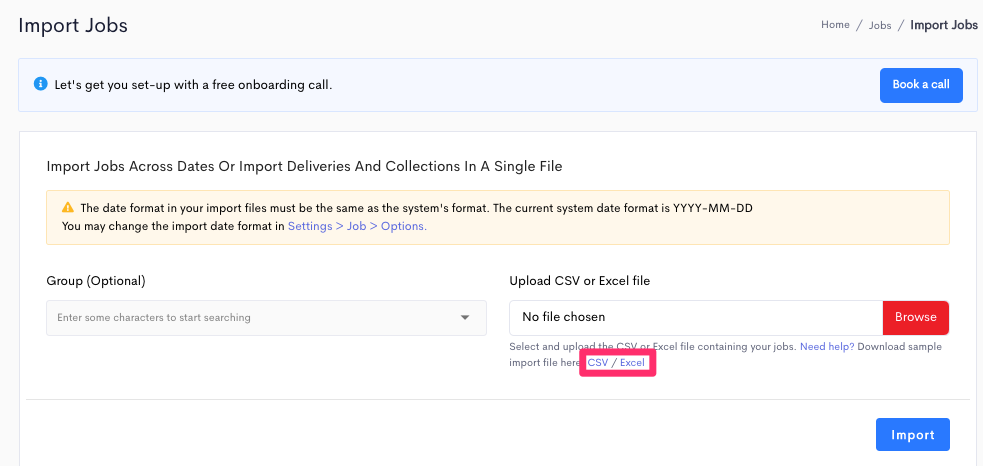The width and height of the screenshot is (983, 466).
Task: Browse for a file to upload
Action: click(x=915, y=318)
